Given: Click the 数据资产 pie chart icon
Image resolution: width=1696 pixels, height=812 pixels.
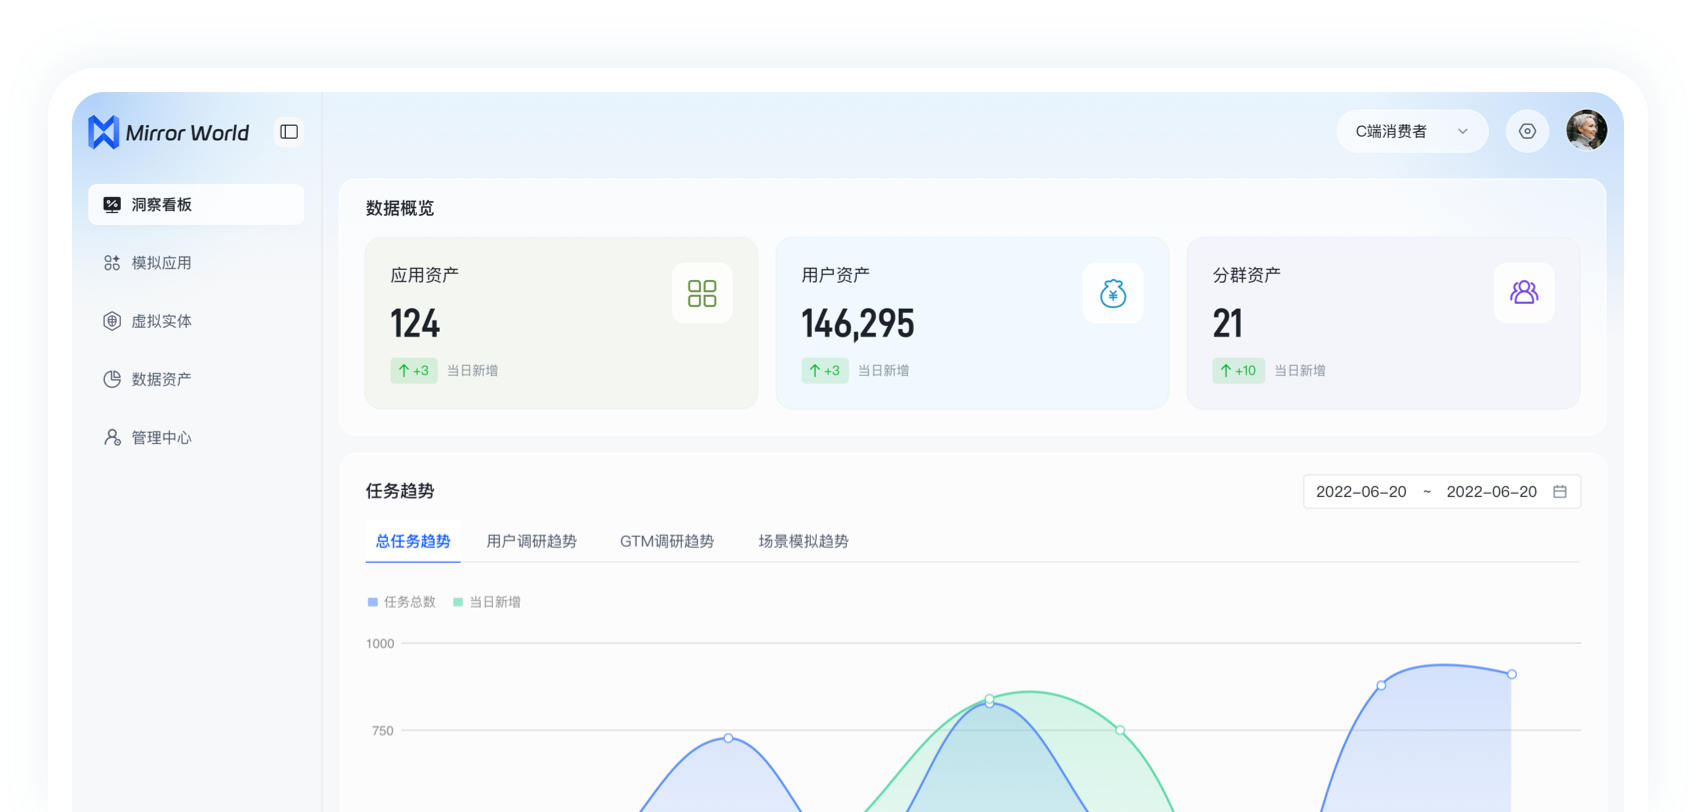Looking at the screenshot, I should pyautogui.click(x=112, y=379).
